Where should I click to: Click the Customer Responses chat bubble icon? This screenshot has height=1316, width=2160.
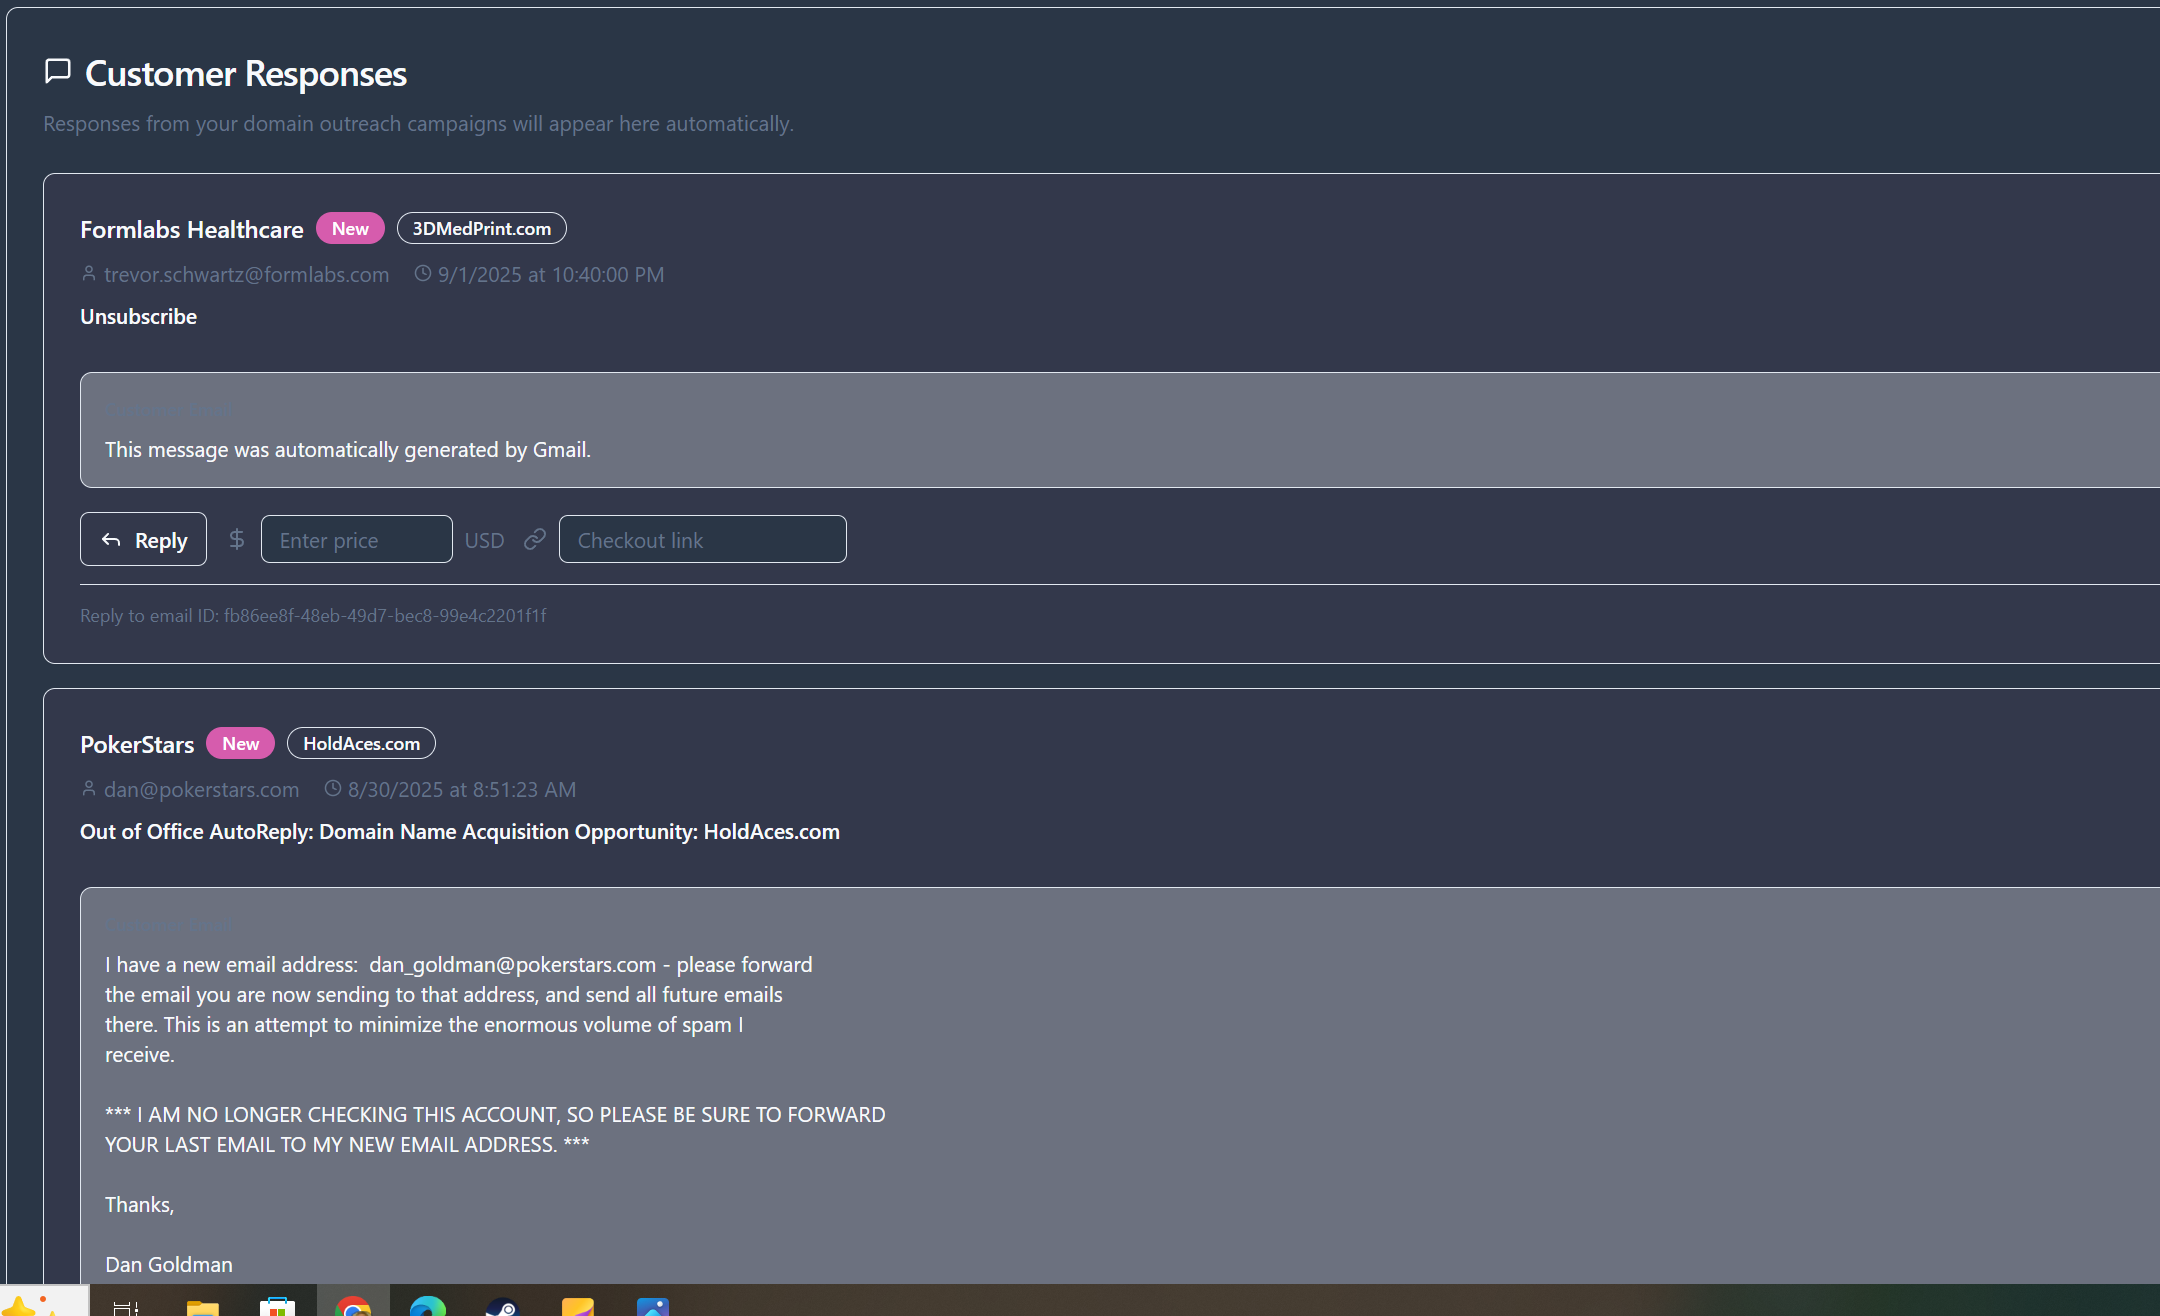tap(58, 71)
